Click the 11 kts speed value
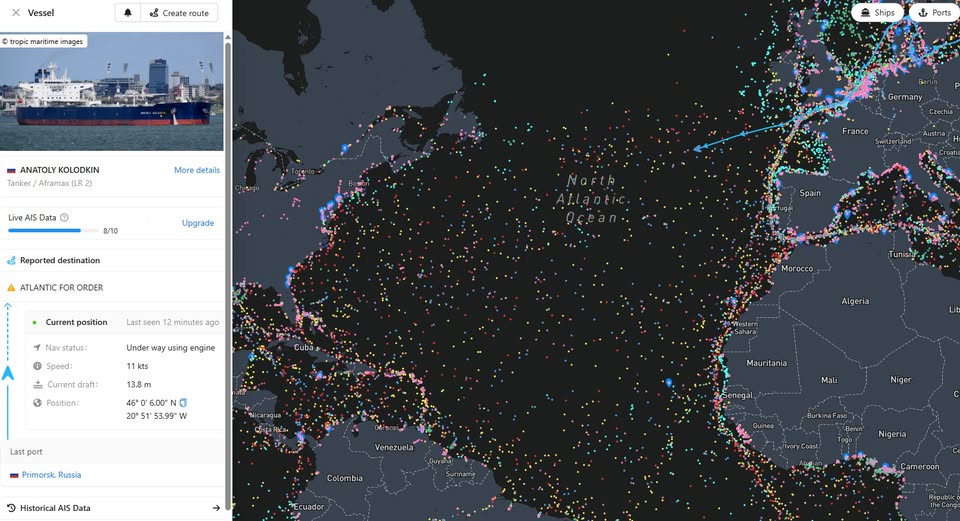This screenshot has width=960, height=521. [x=137, y=366]
